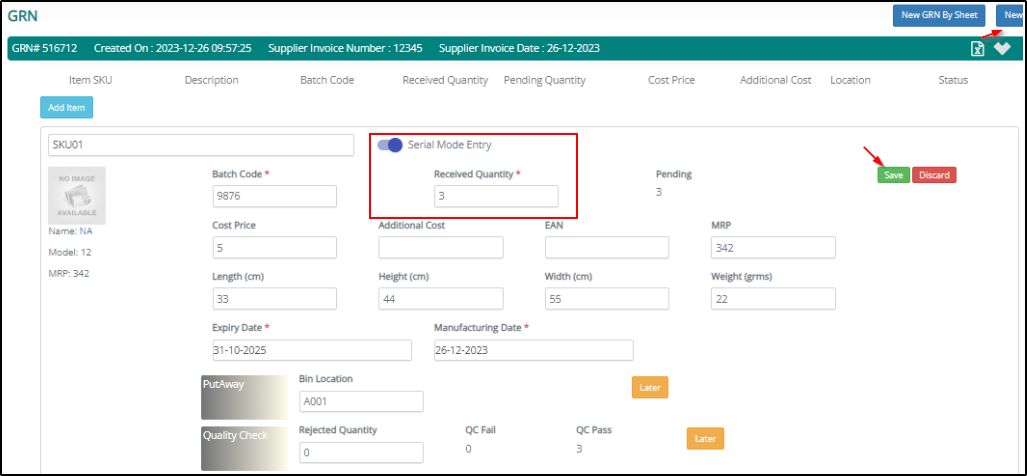Click the red Discard button

933,175
